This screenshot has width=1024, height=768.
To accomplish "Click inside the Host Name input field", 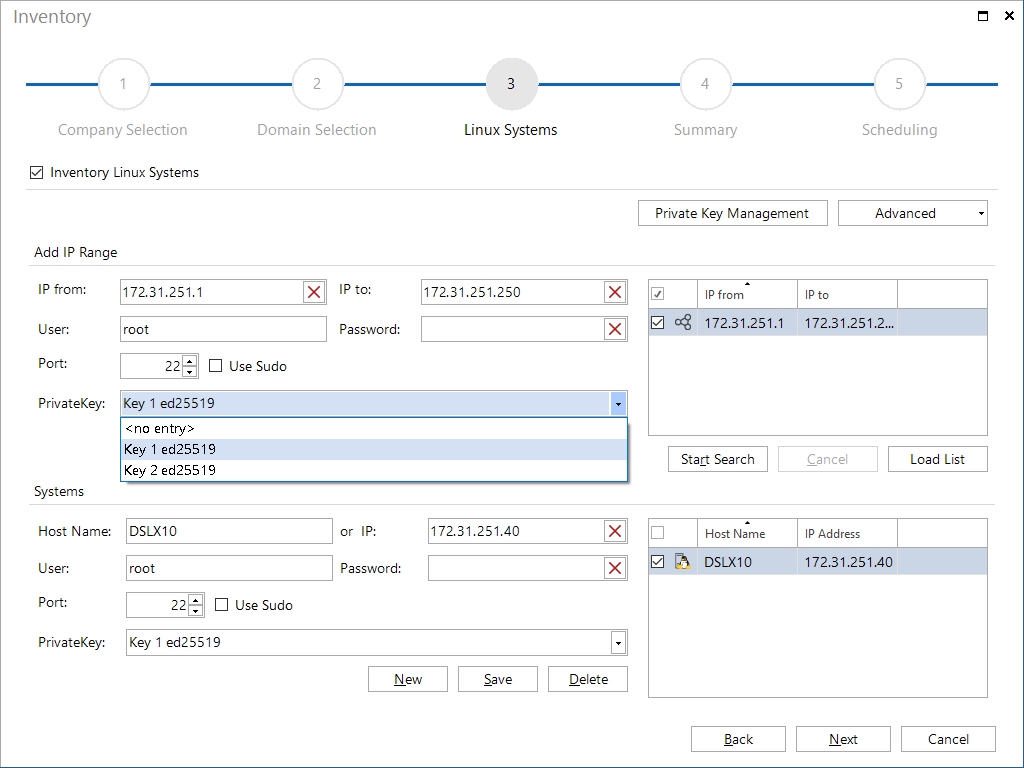I will (228, 531).
